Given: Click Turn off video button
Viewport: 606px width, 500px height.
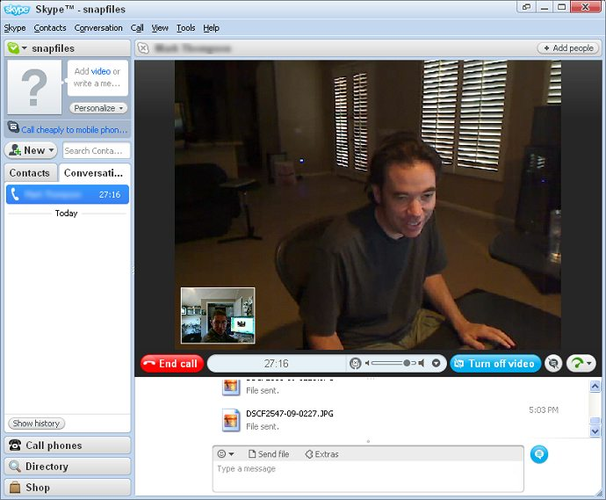Looking at the screenshot, I should [495, 364].
